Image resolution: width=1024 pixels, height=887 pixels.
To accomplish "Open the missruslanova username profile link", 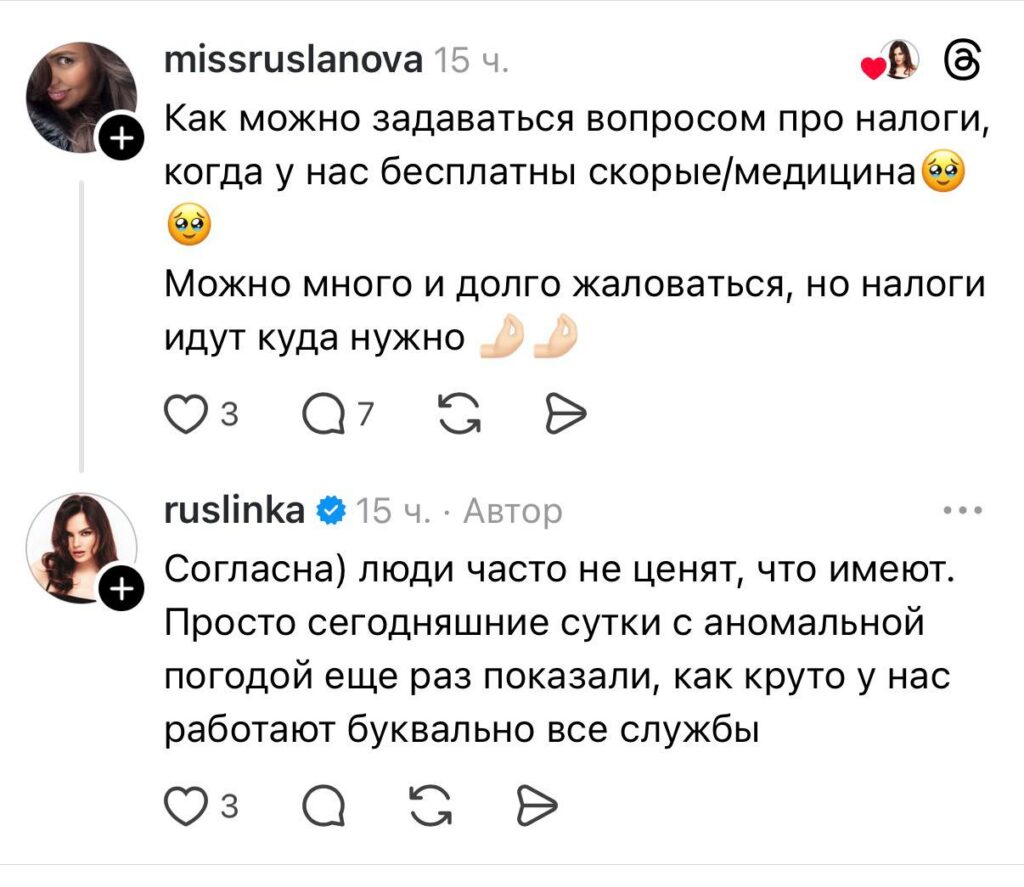I will tap(292, 61).
